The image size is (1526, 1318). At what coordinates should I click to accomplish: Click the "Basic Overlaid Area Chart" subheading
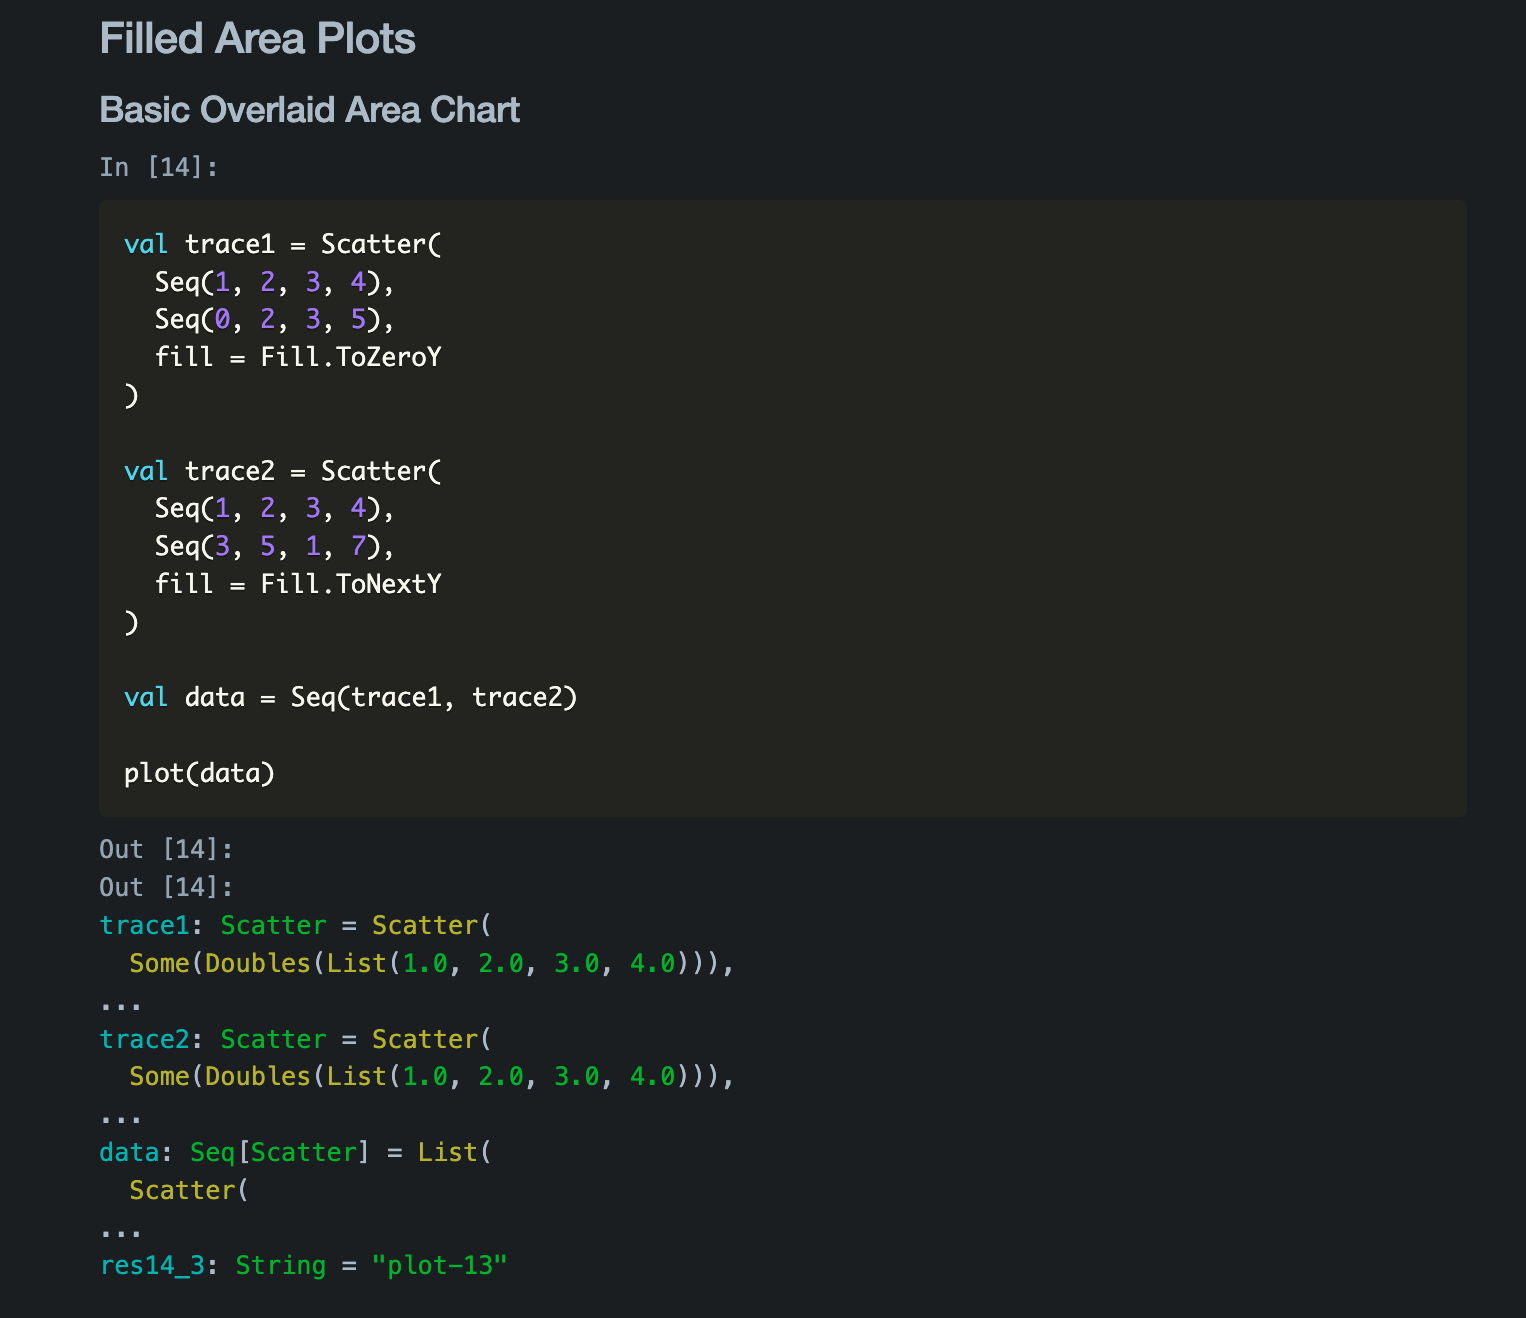(x=309, y=110)
